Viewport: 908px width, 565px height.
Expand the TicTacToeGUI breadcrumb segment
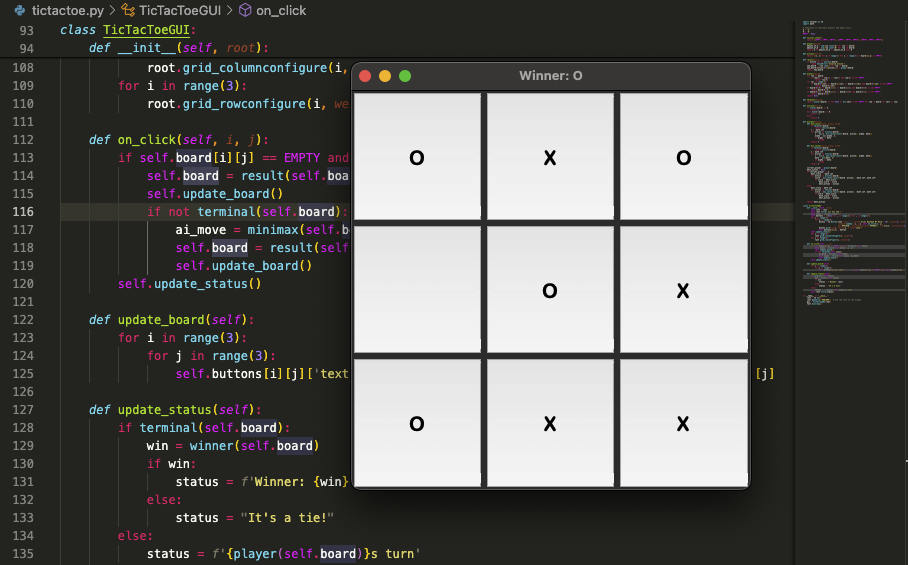coord(181,10)
